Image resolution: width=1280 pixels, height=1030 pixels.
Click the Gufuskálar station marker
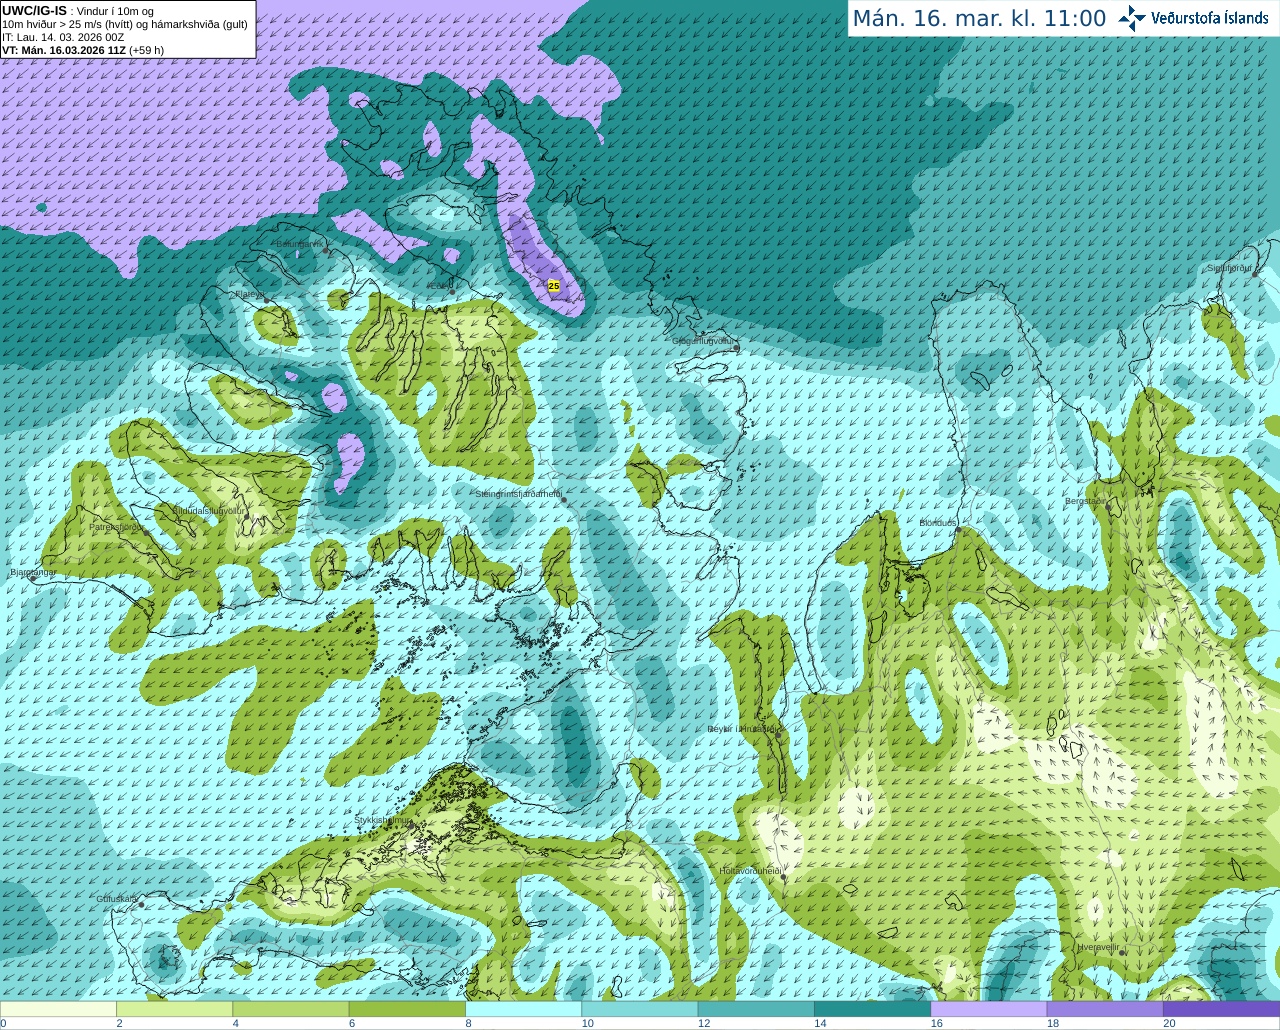pyautogui.click(x=141, y=904)
